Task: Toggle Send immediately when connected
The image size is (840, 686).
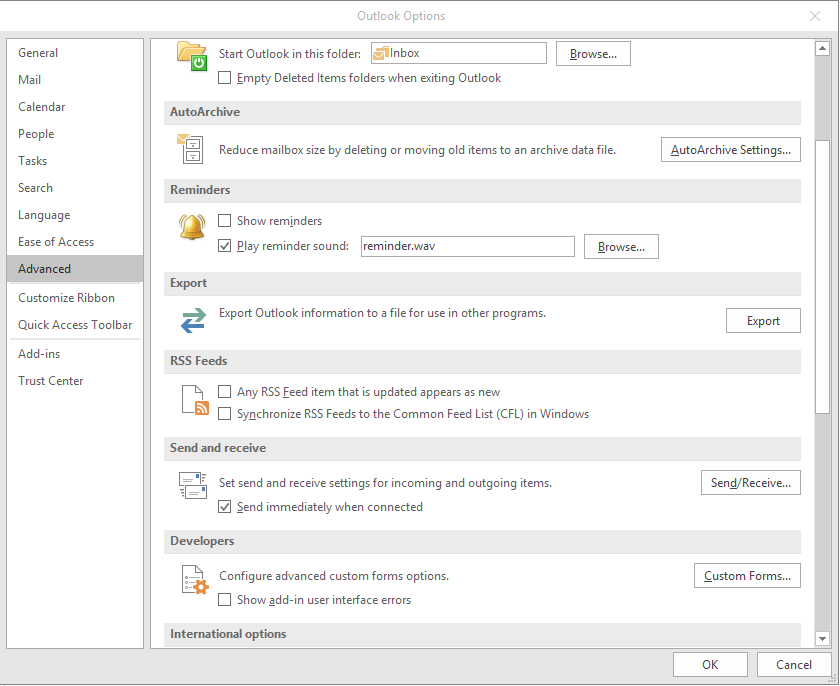Action: pos(225,507)
